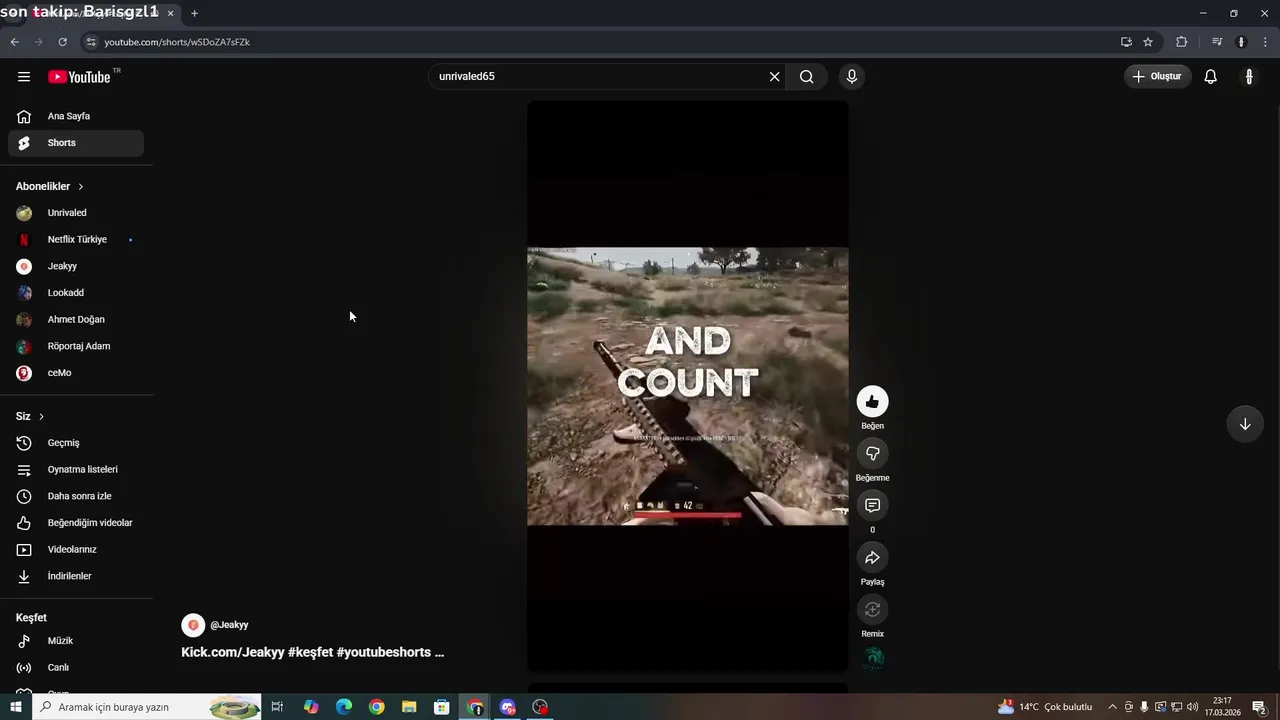Open the weather widget 14°C Çok bulutlu

tap(1045, 707)
